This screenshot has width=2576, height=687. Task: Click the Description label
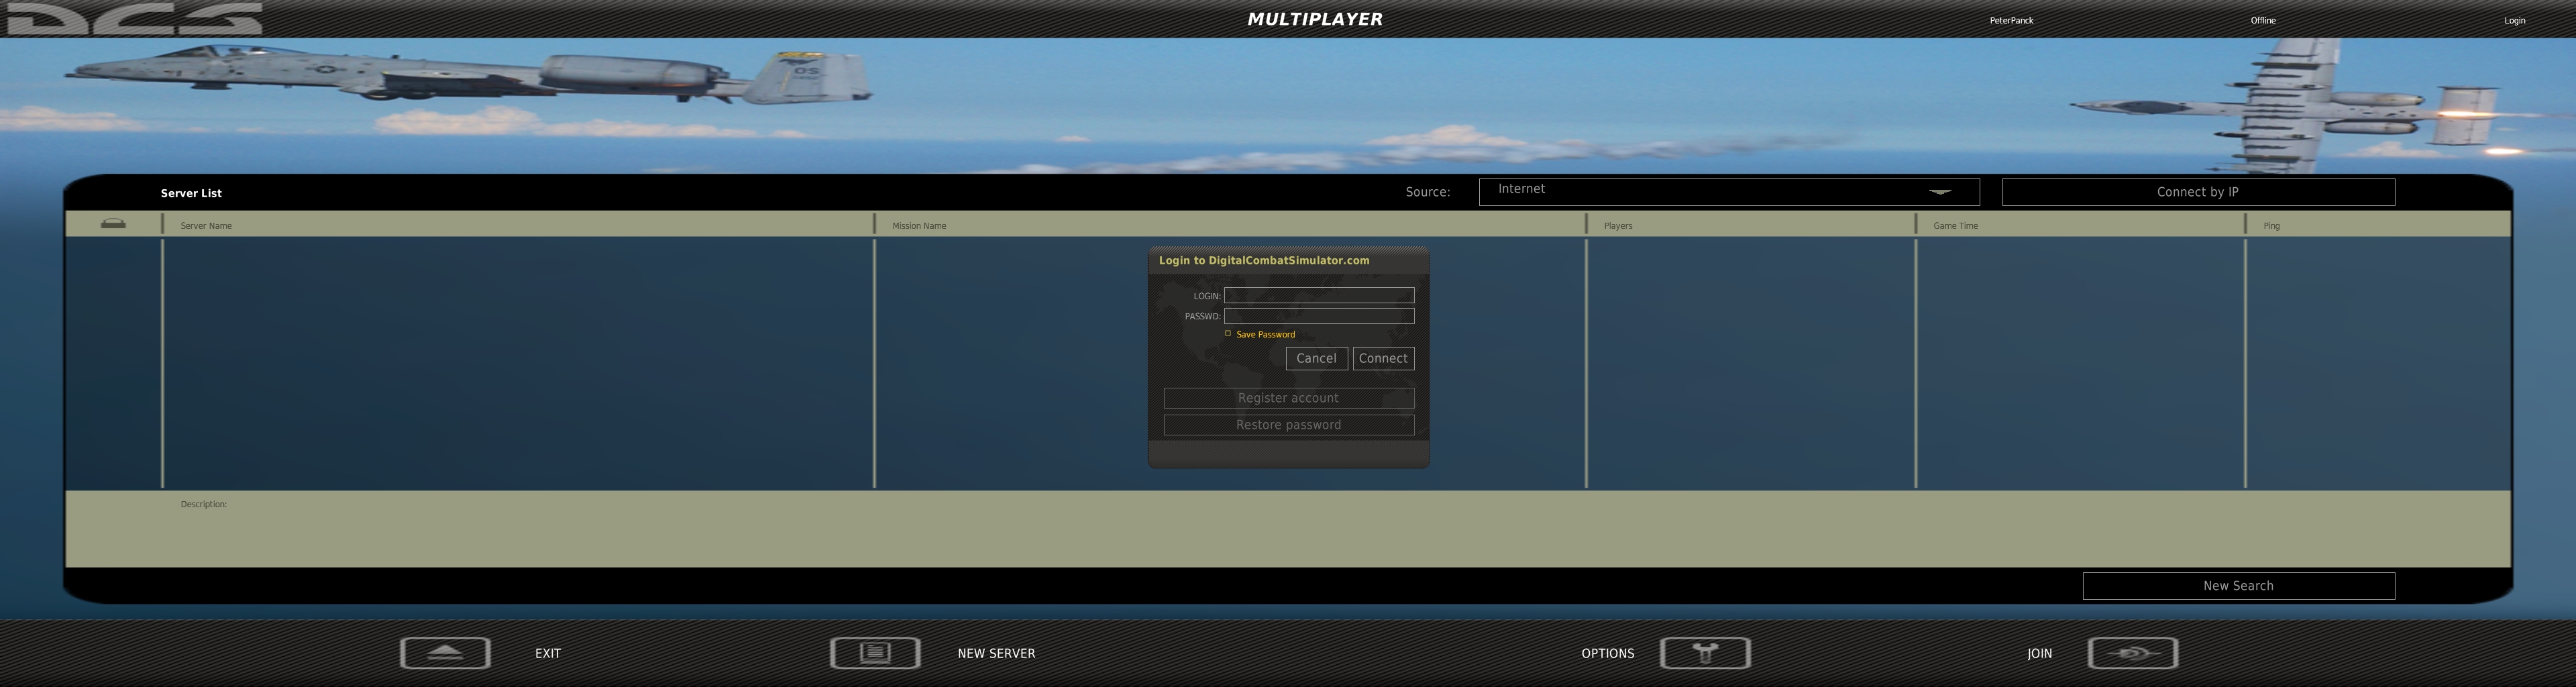[x=203, y=504]
